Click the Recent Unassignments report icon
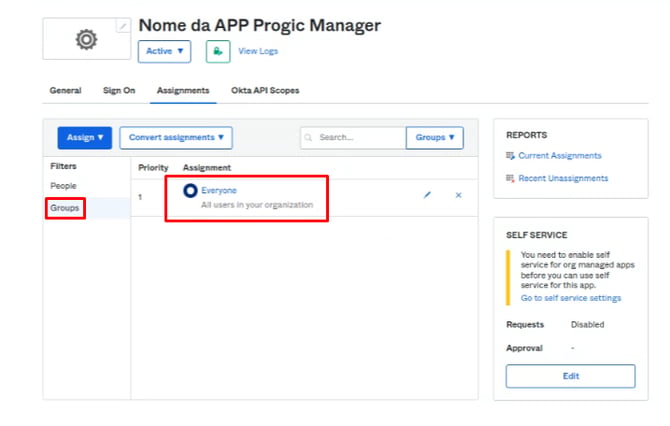This screenshot has width=670, height=426. (x=510, y=178)
